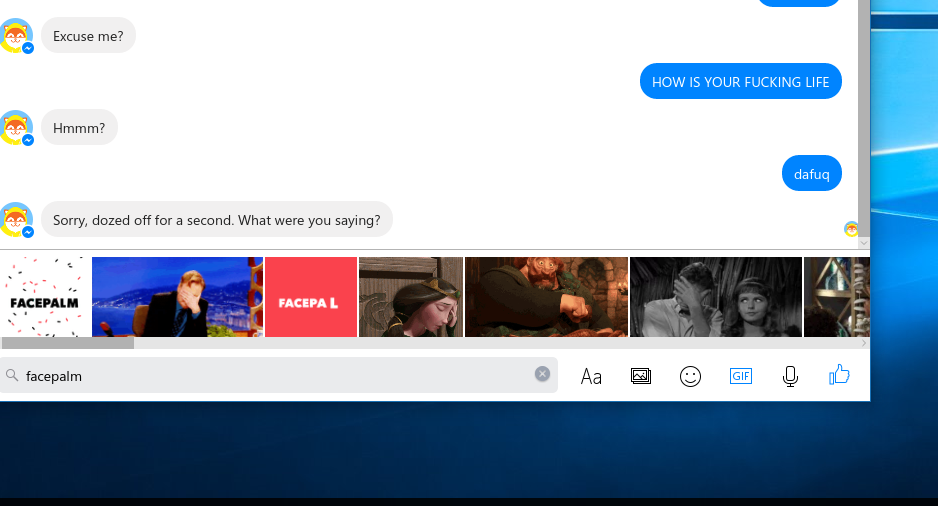This screenshot has width=938, height=506.
Task: Click the 'Hmmm?' message bubble
Action: 79,127
